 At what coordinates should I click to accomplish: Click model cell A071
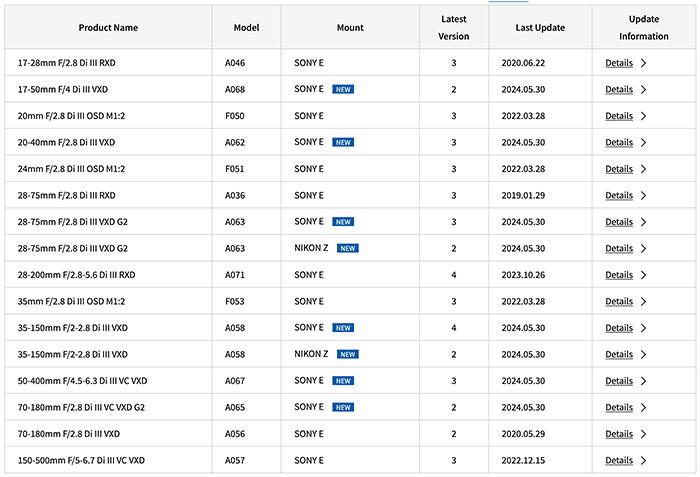coord(235,275)
